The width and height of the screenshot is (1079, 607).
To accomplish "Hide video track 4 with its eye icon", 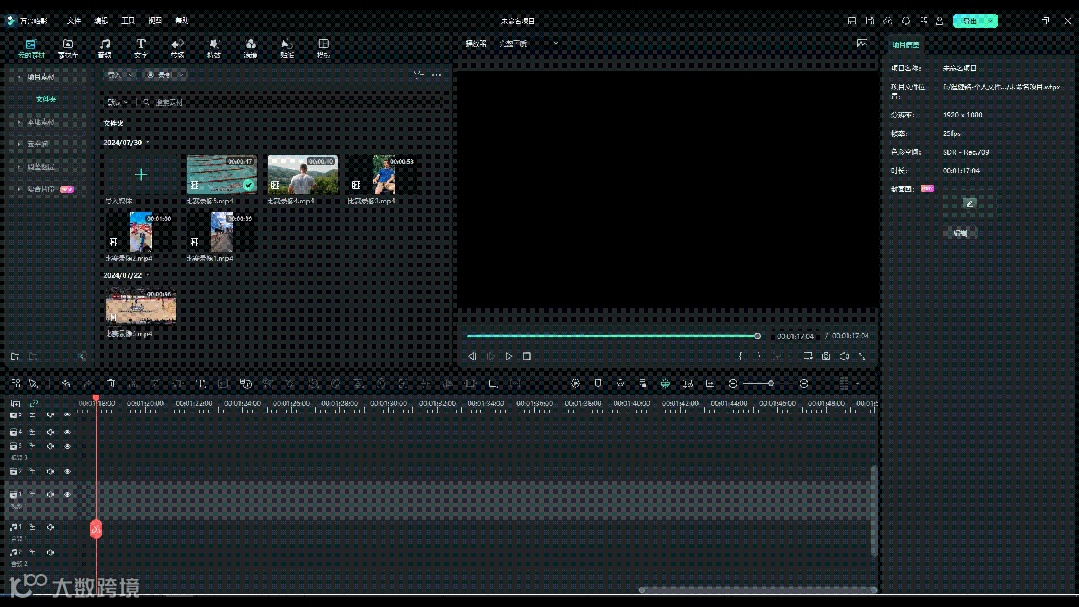I will 67,432.
